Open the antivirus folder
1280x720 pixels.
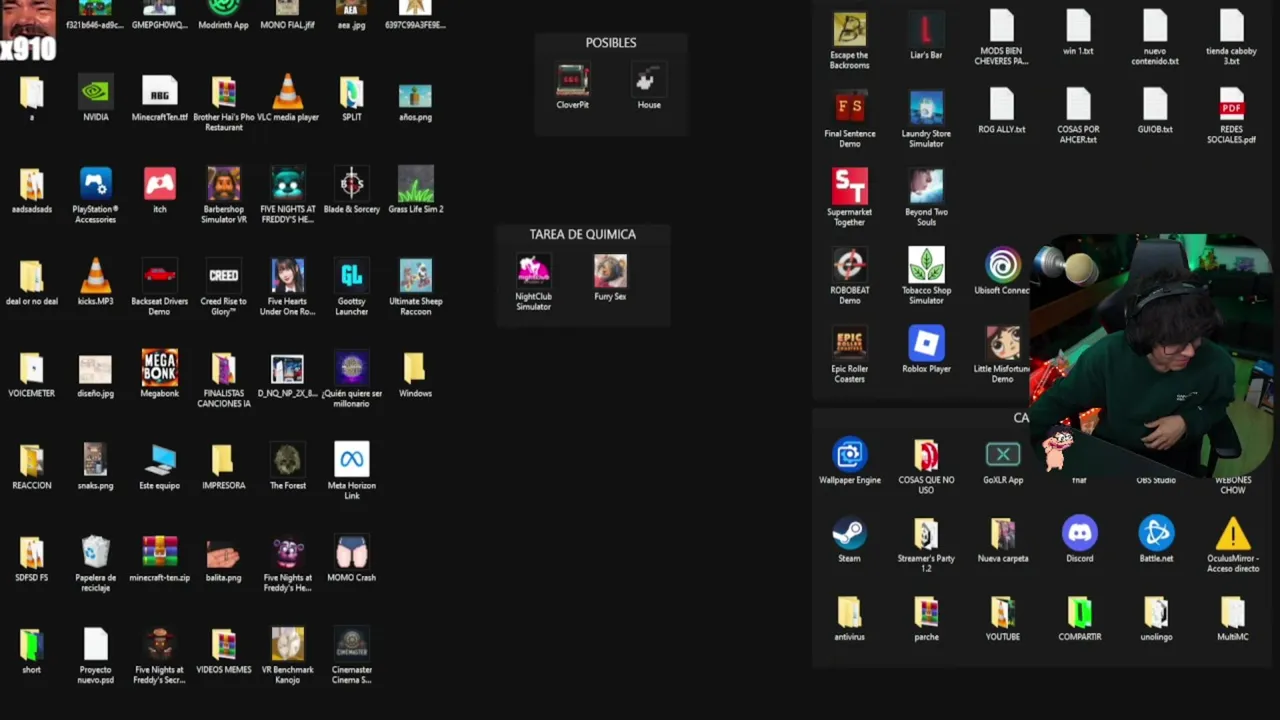click(x=849, y=611)
